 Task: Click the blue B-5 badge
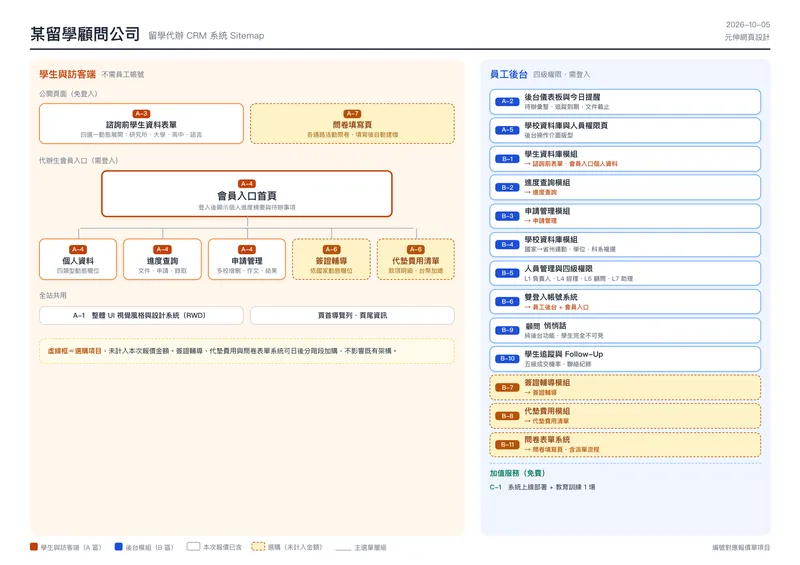(507, 274)
